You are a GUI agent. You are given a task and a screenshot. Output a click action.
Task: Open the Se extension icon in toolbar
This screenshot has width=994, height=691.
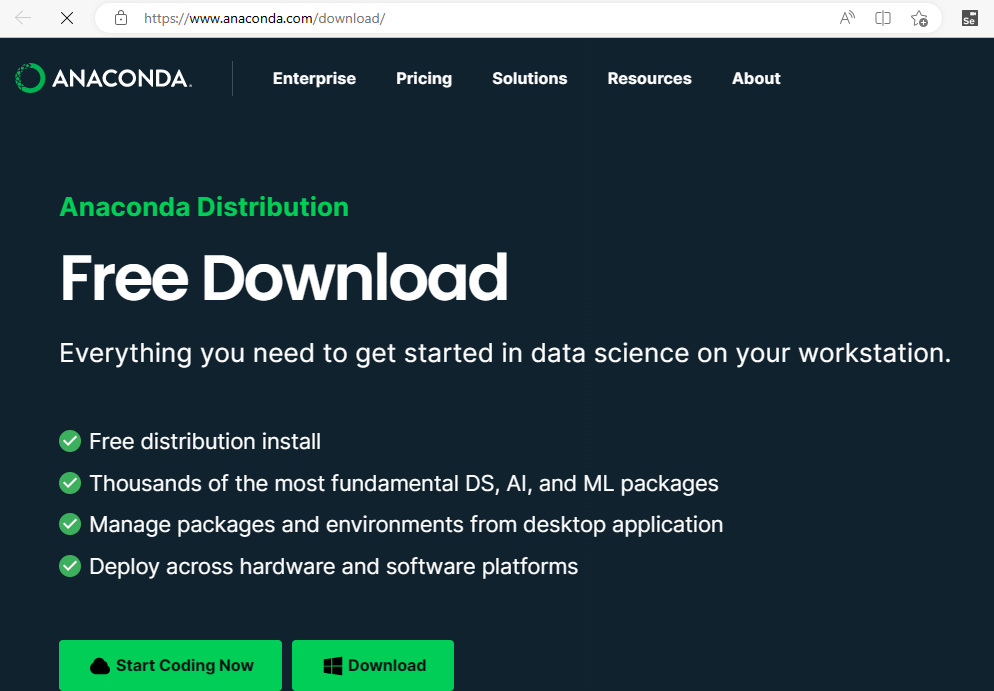pos(969,18)
